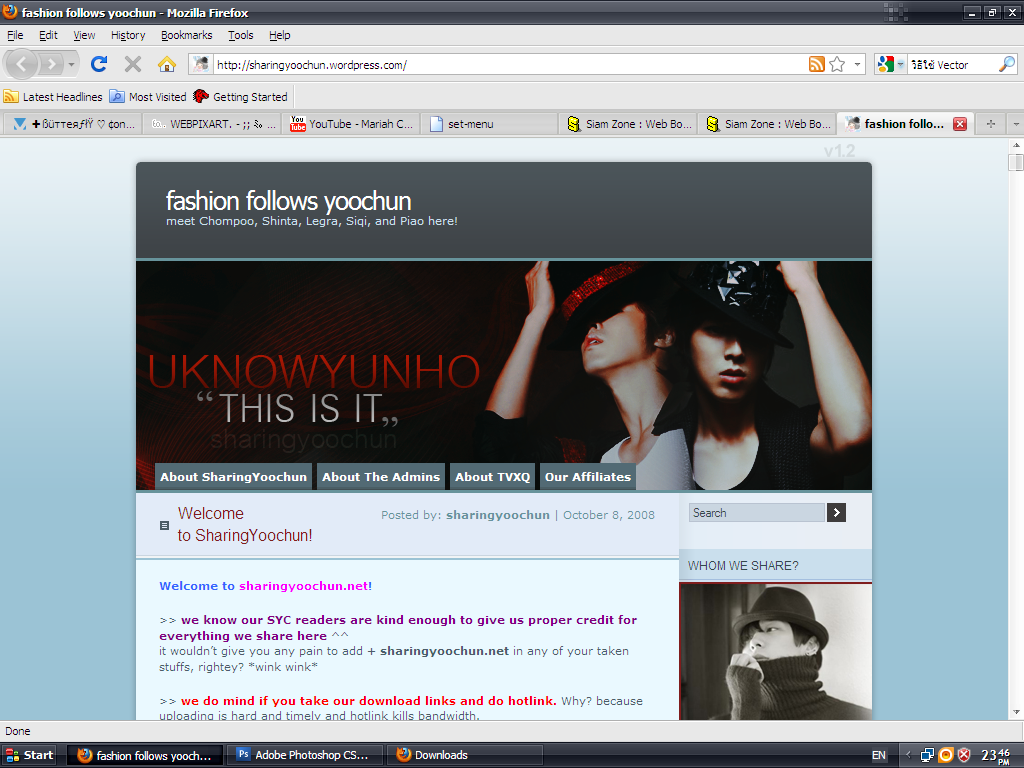
Task: Open the File menu
Action: [15, 35]
